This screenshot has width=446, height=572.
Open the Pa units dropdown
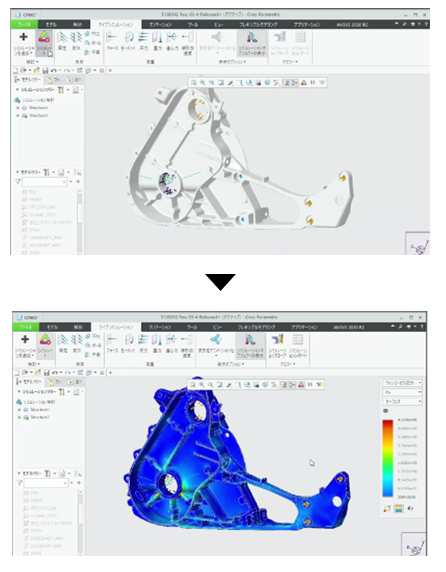pos(402,392)
